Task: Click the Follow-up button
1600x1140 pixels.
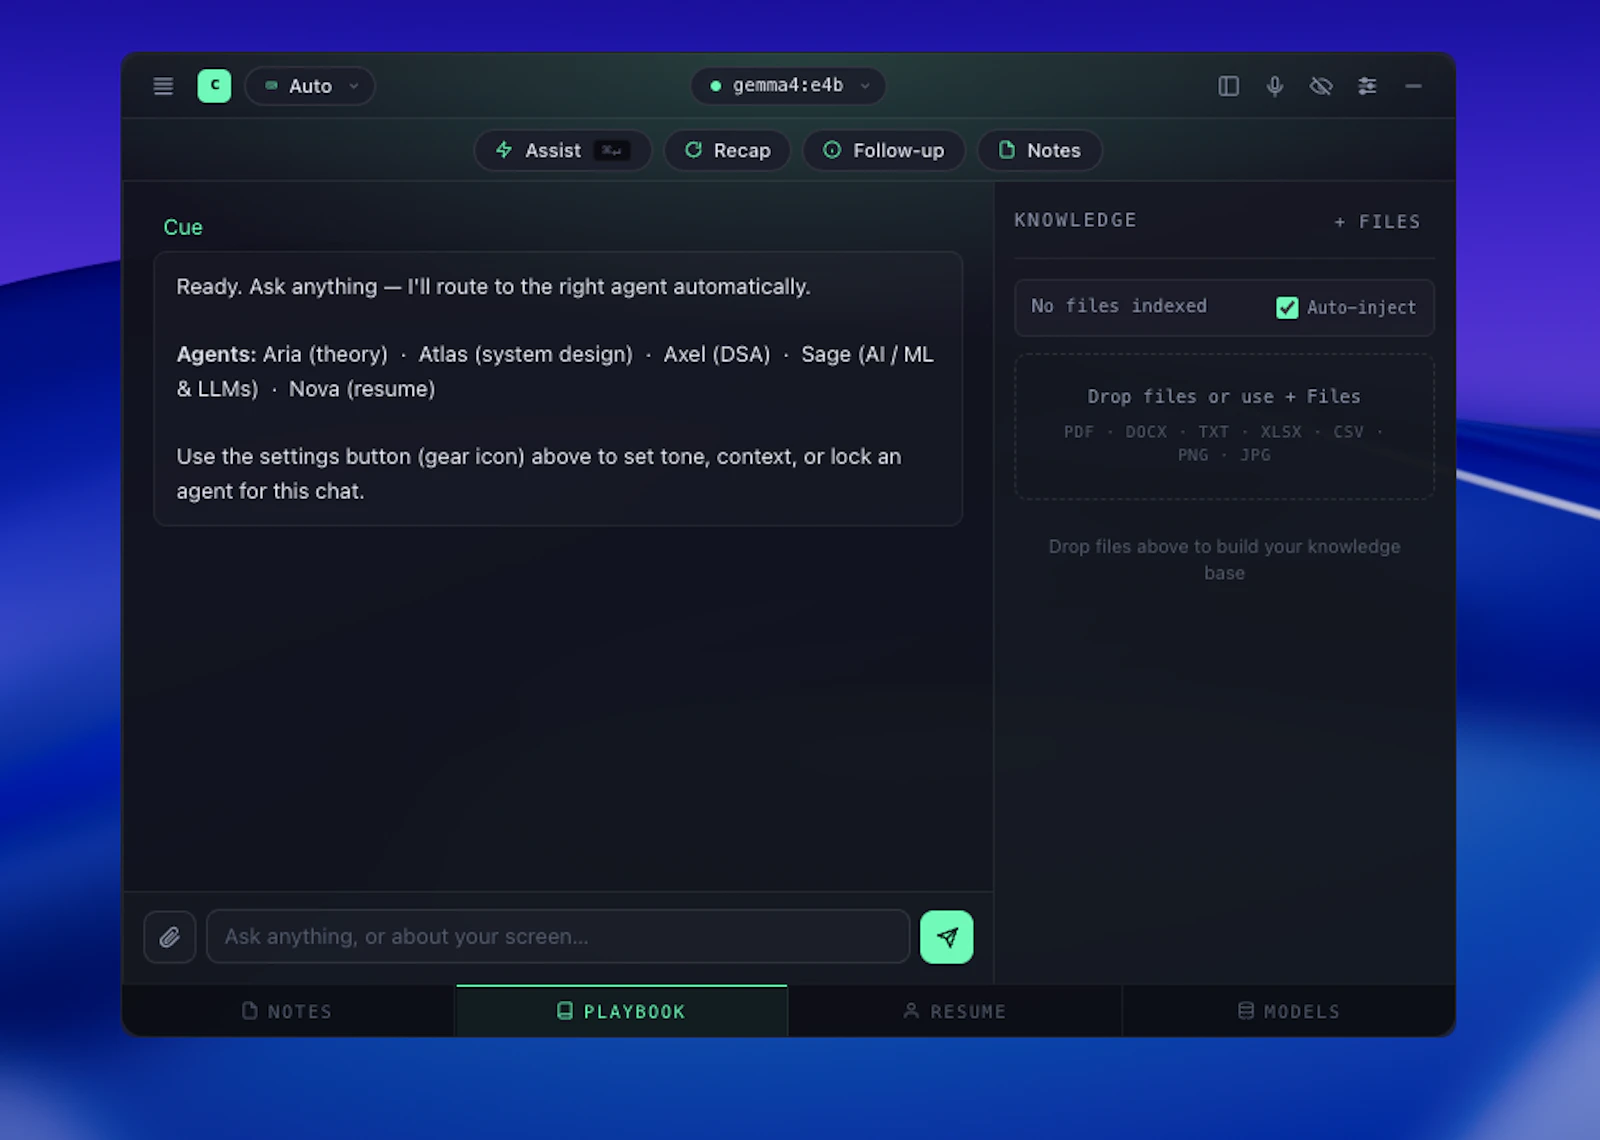Action: [883, 150]
